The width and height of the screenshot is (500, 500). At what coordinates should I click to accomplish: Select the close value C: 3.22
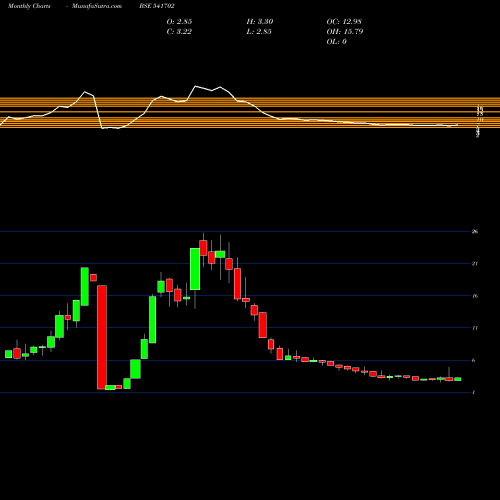coord(179,32)
